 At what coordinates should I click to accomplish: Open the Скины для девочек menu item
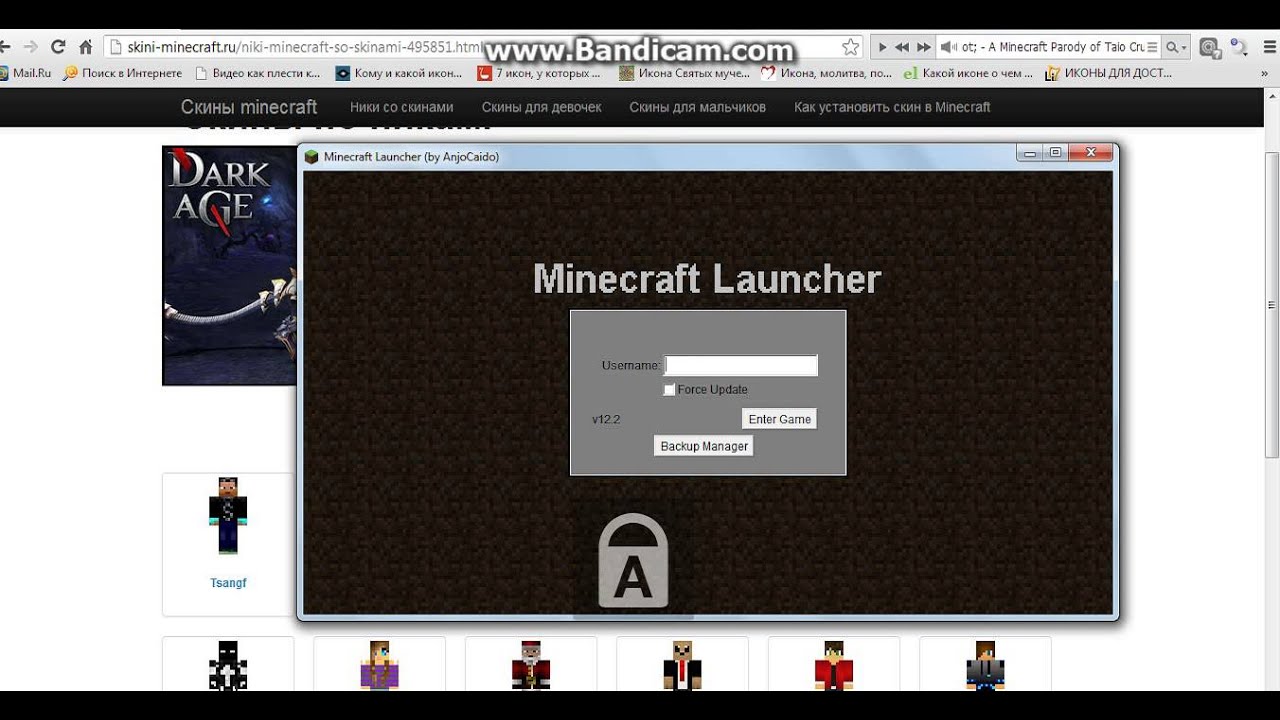tap(541, 107)
